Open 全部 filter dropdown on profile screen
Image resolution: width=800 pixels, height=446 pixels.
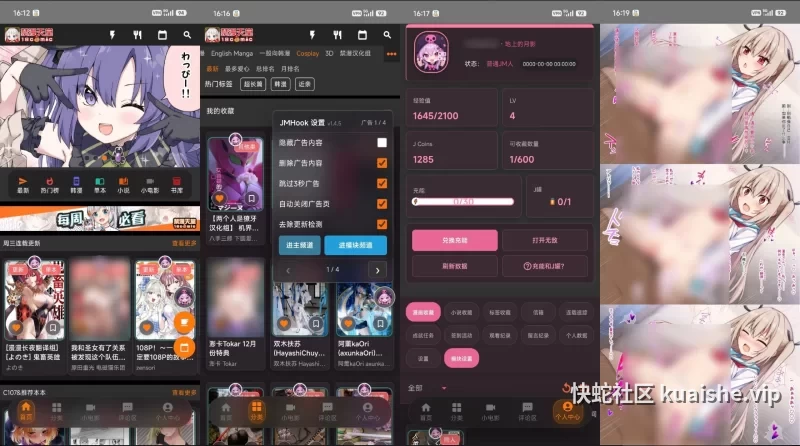(x=427, y=388)
